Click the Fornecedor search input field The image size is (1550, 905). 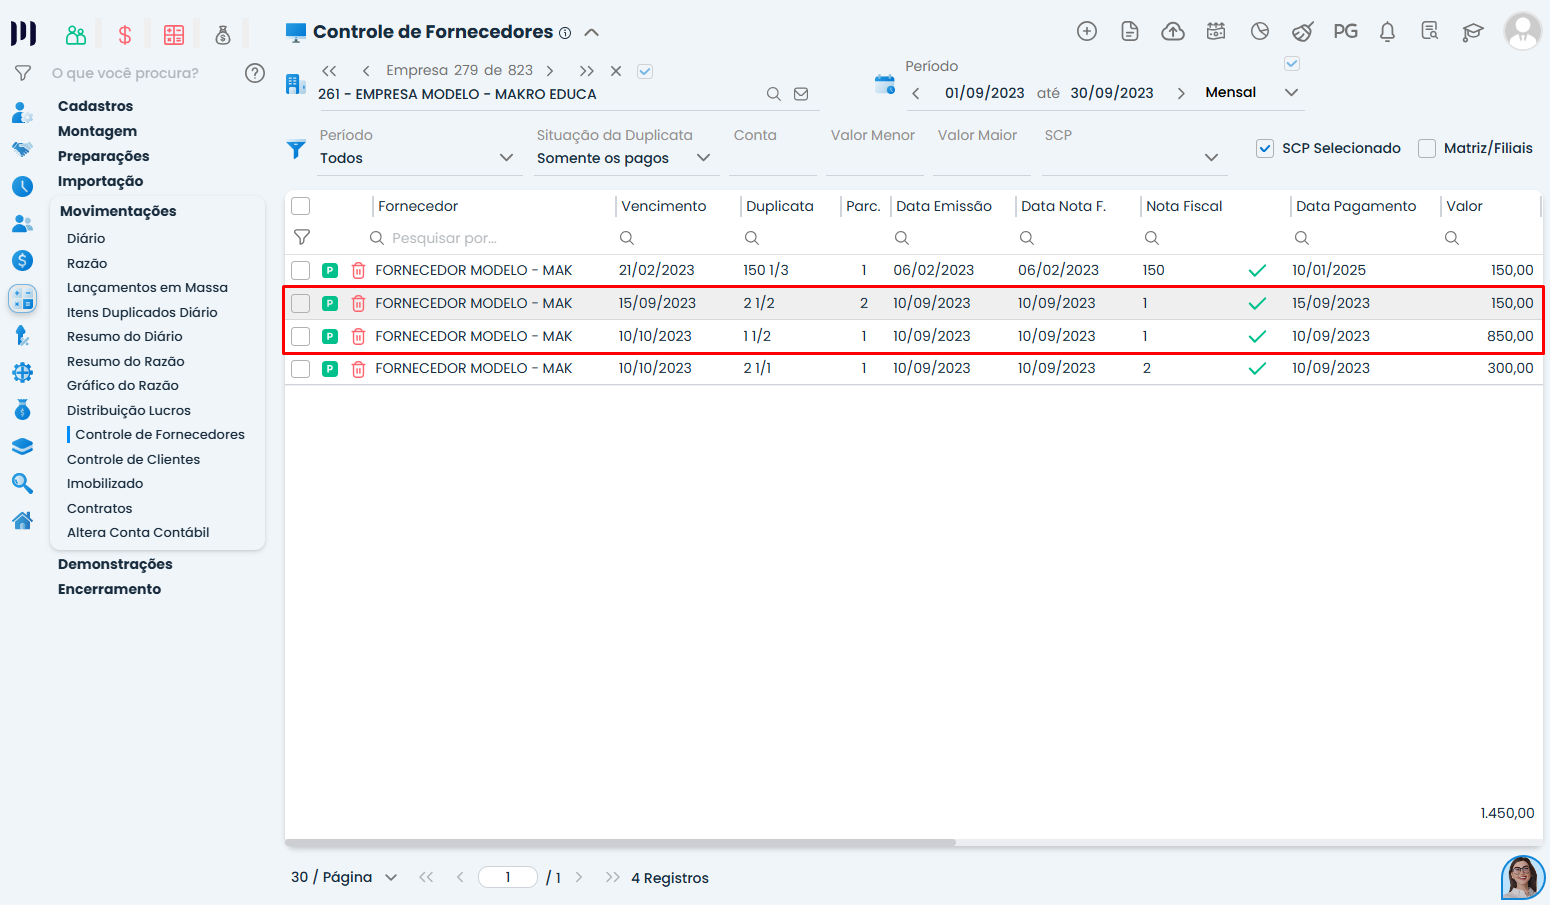490,238
